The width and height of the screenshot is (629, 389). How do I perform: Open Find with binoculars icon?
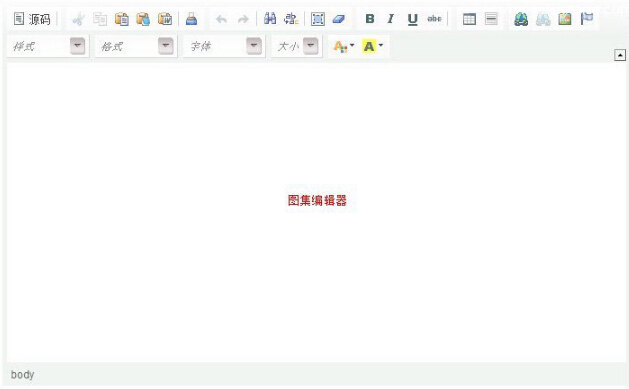270,19
